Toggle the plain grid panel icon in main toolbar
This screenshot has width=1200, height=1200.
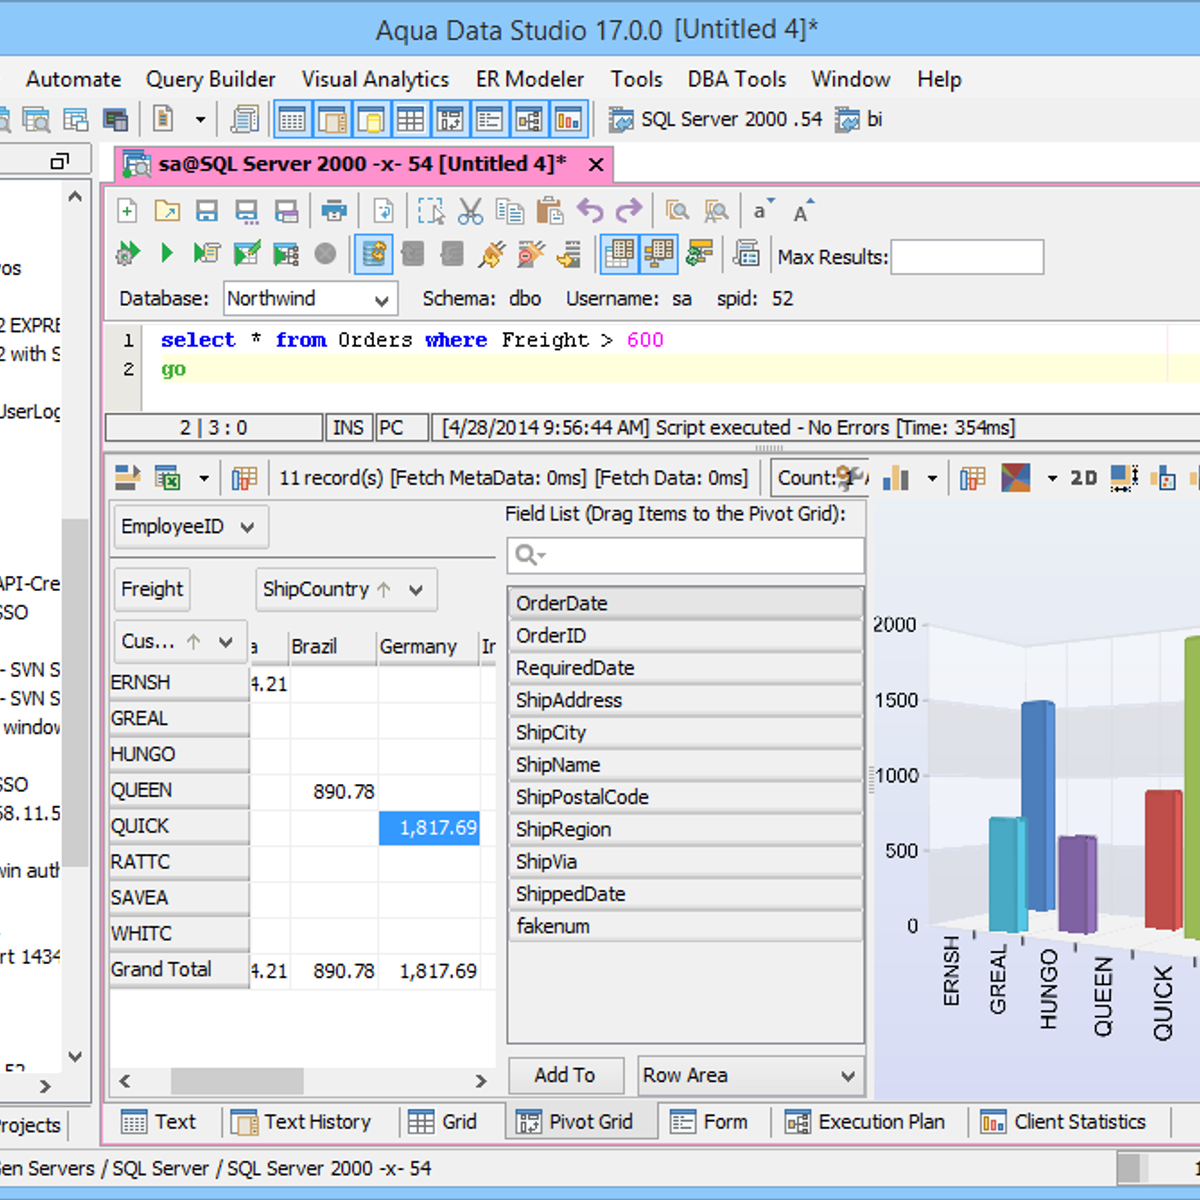410,120
